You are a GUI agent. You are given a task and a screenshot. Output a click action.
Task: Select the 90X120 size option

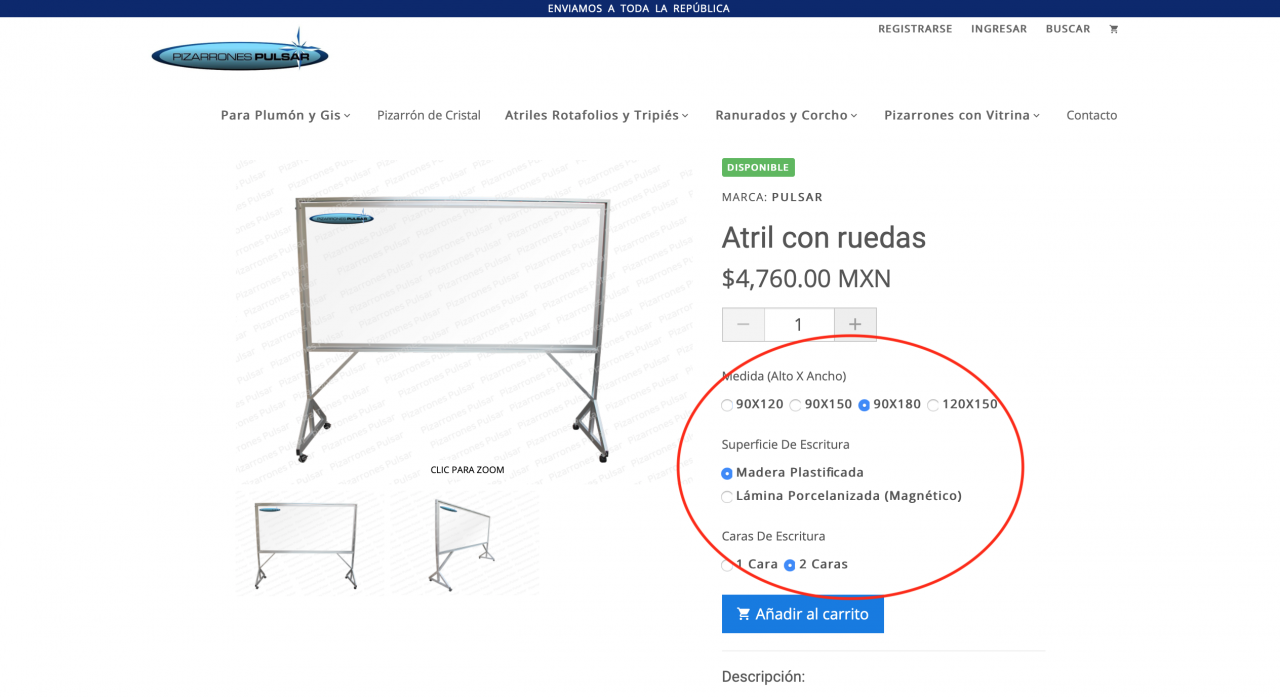point(728,405)
